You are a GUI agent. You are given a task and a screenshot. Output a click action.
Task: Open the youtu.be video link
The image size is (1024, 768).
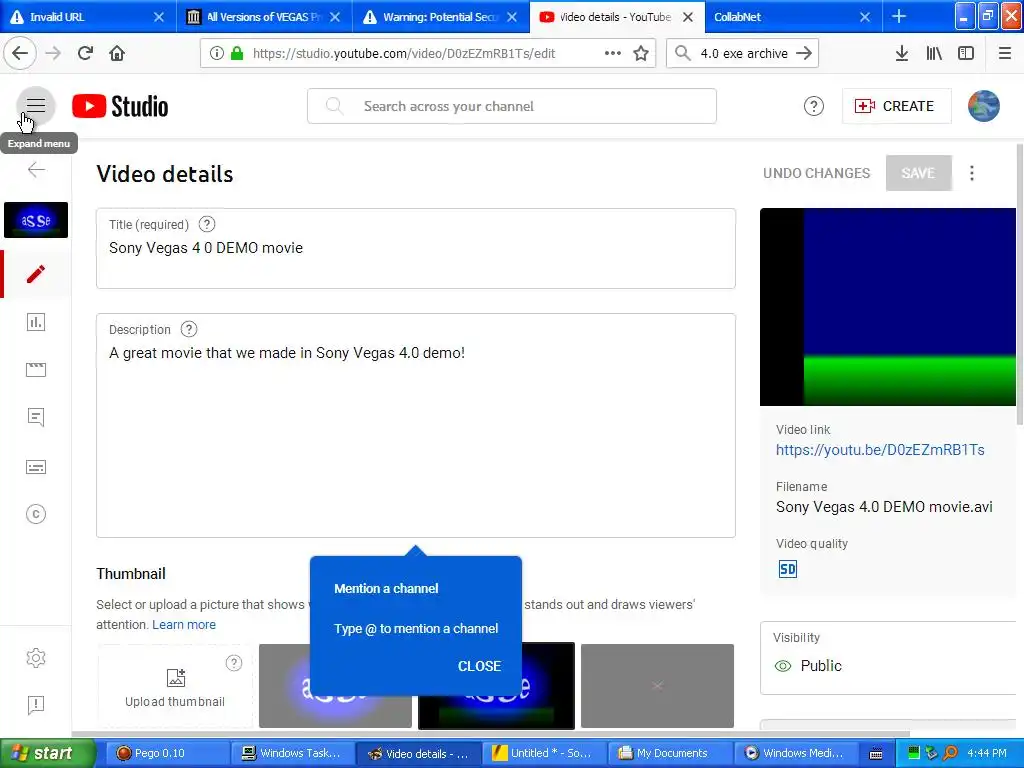[880, 449]
